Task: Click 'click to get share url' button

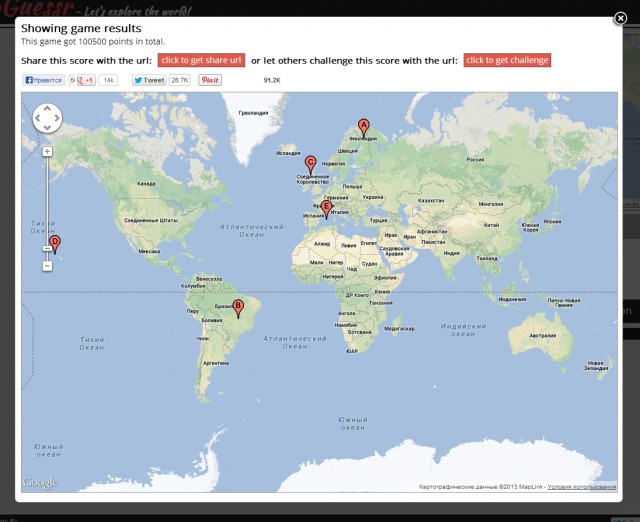Action: [x=201, y=60]
